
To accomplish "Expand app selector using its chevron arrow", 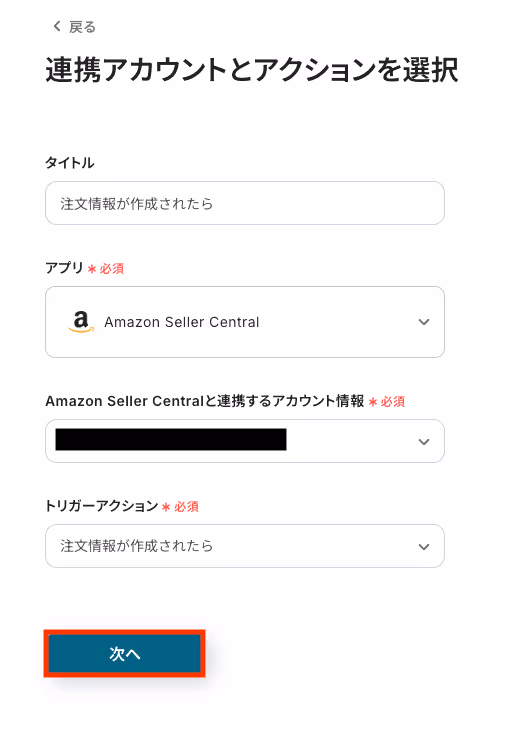I will (424, 322).
